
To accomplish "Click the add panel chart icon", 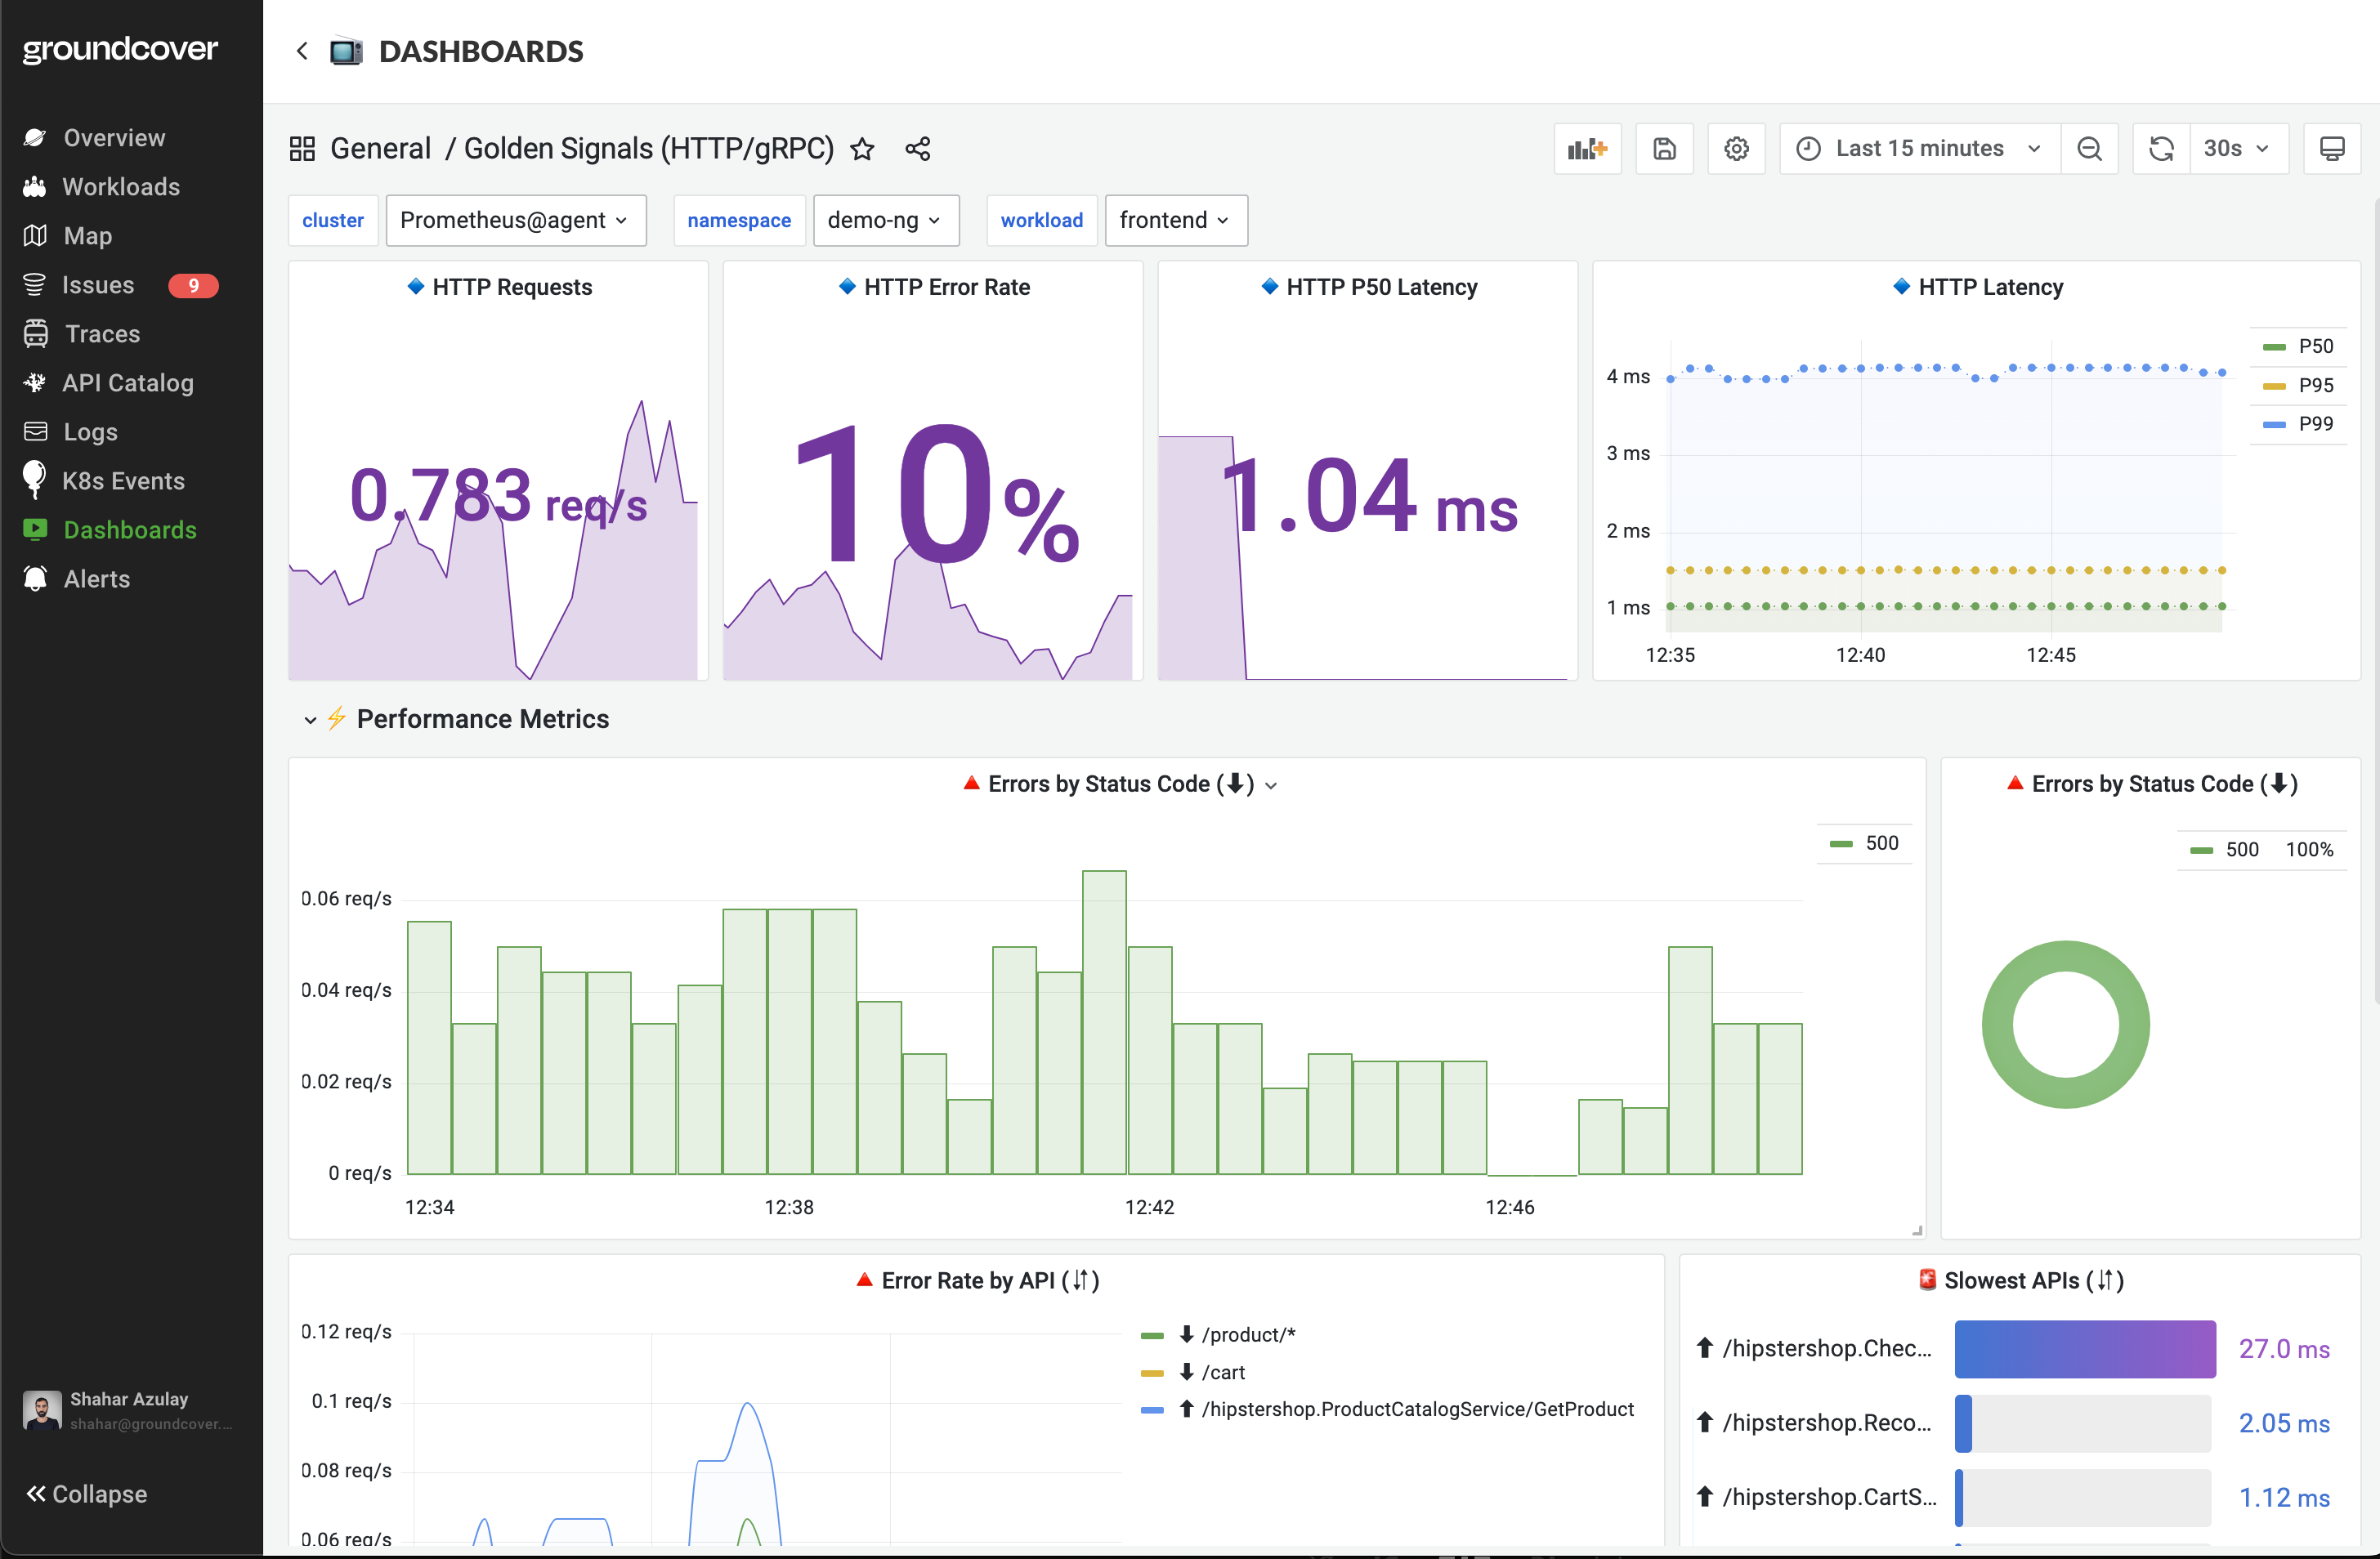I will click(1586, 149).
